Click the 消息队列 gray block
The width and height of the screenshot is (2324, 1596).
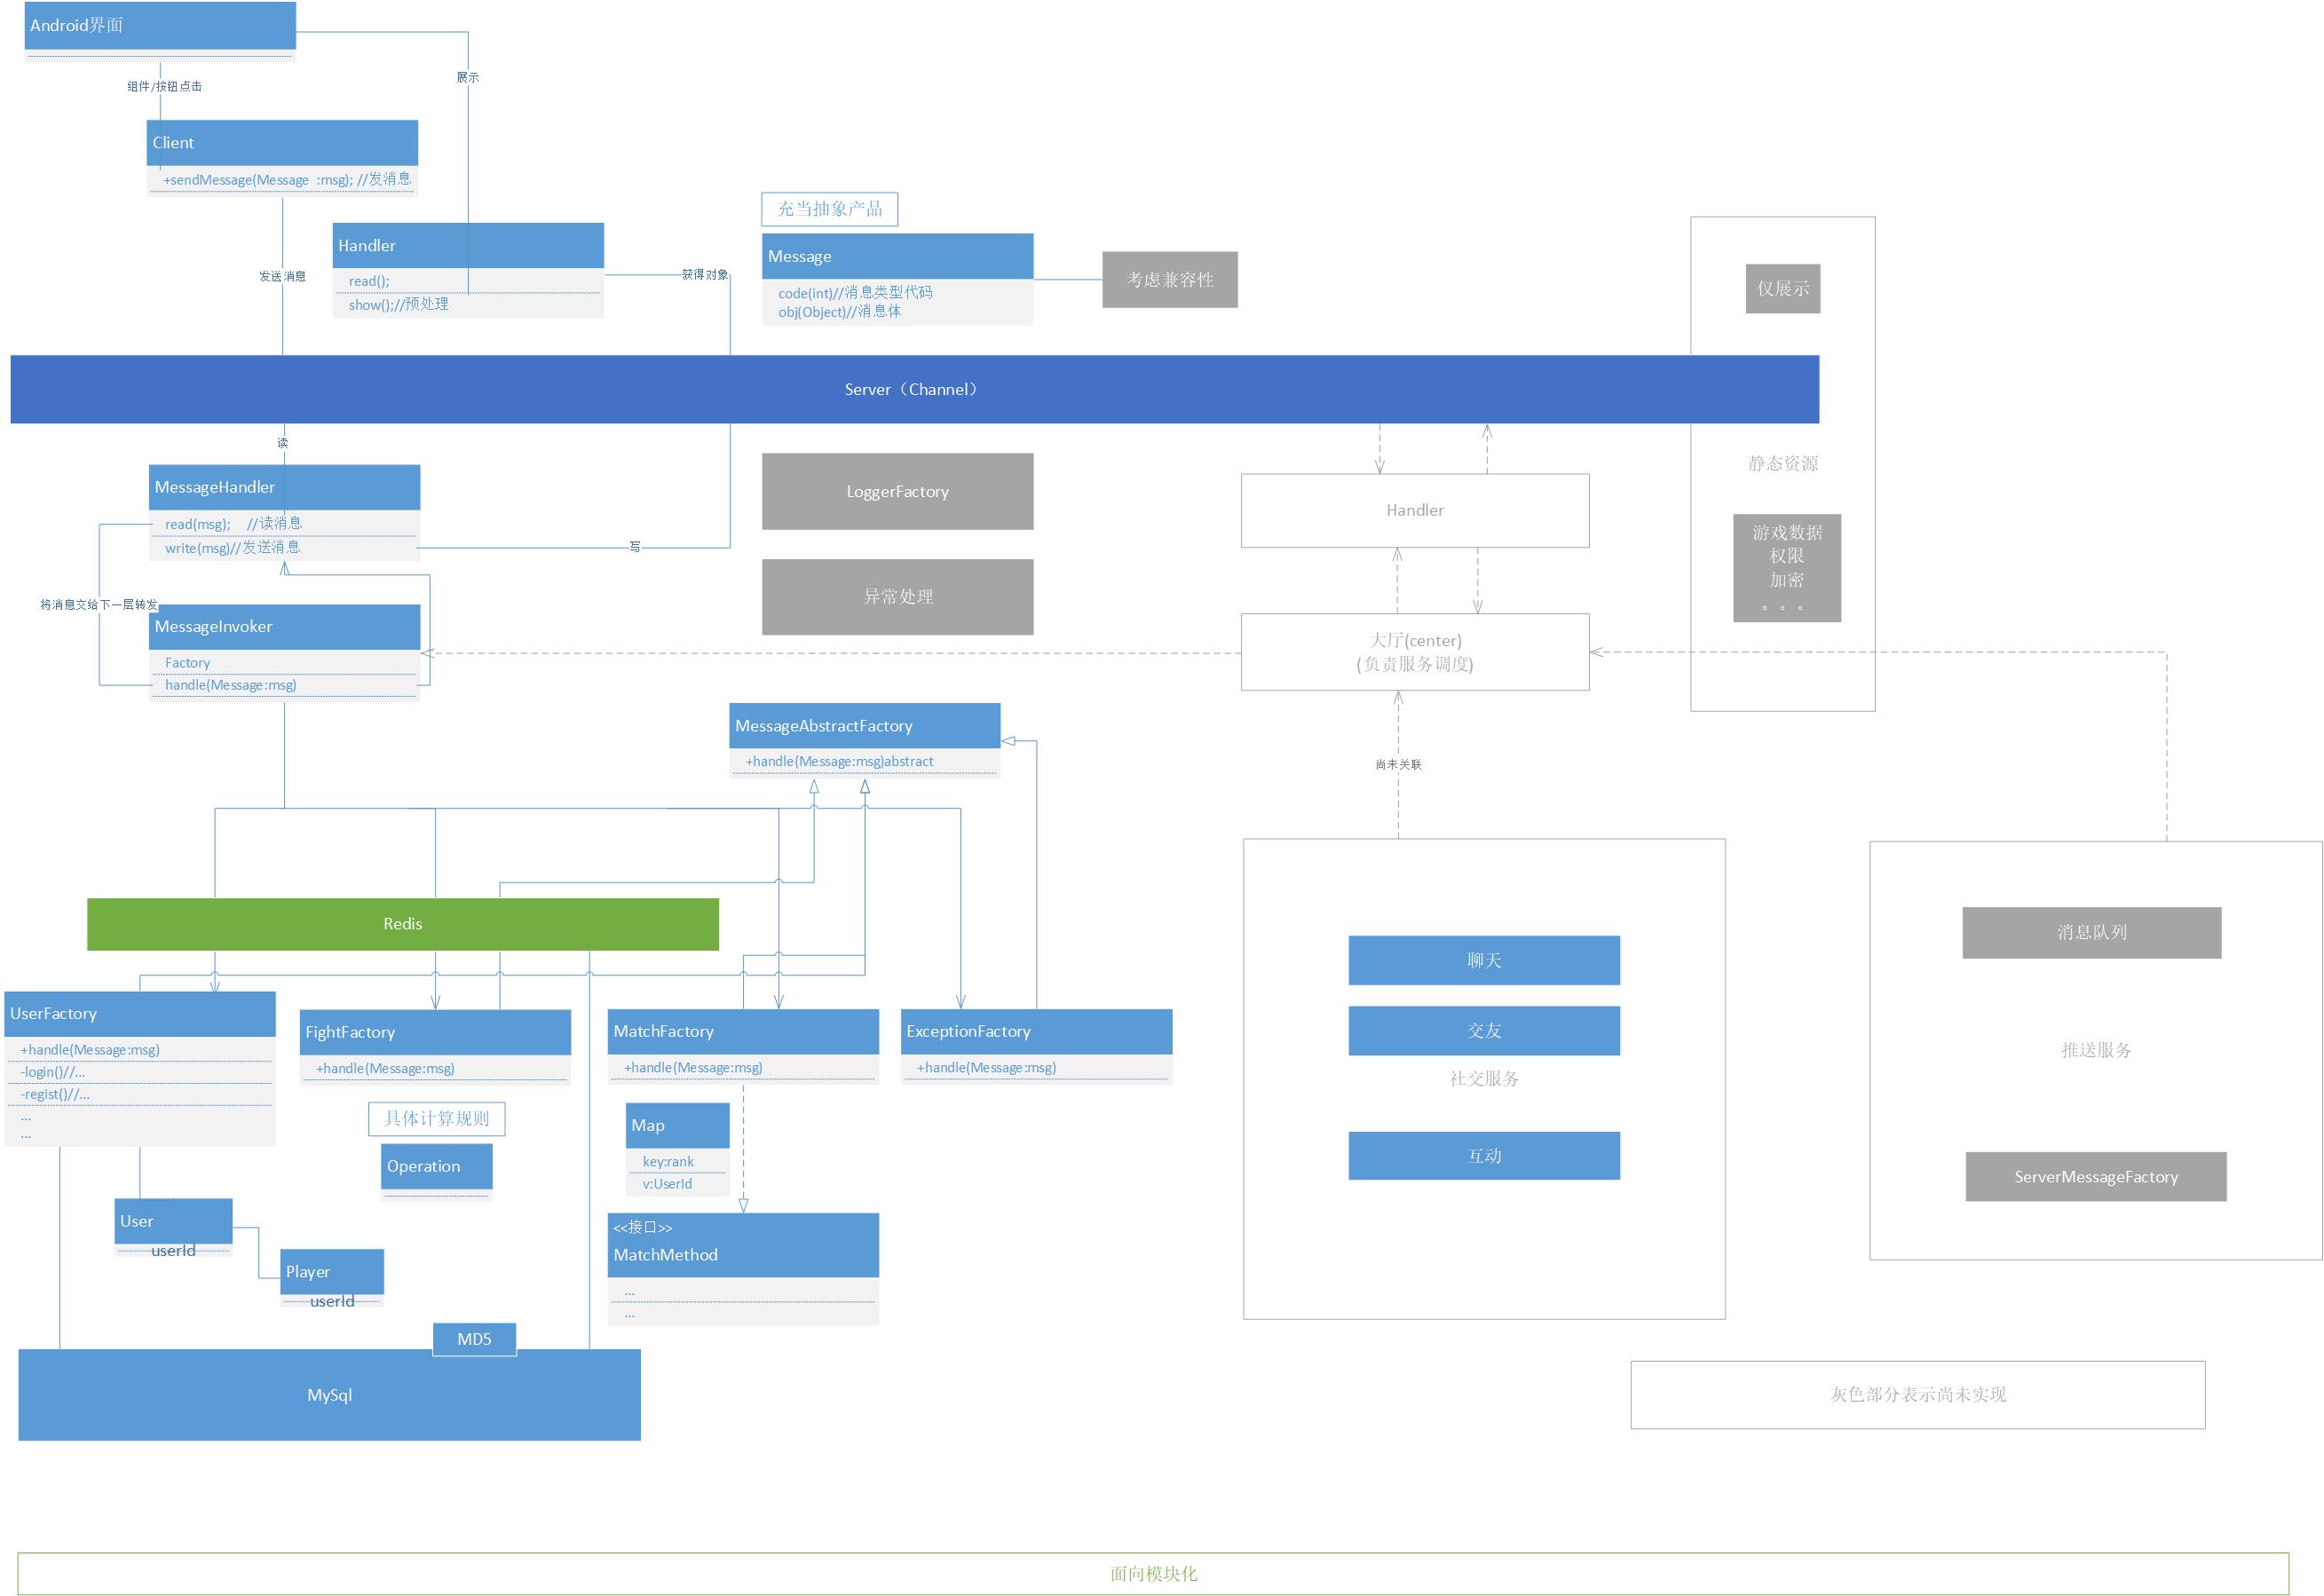pos(2091,932)
